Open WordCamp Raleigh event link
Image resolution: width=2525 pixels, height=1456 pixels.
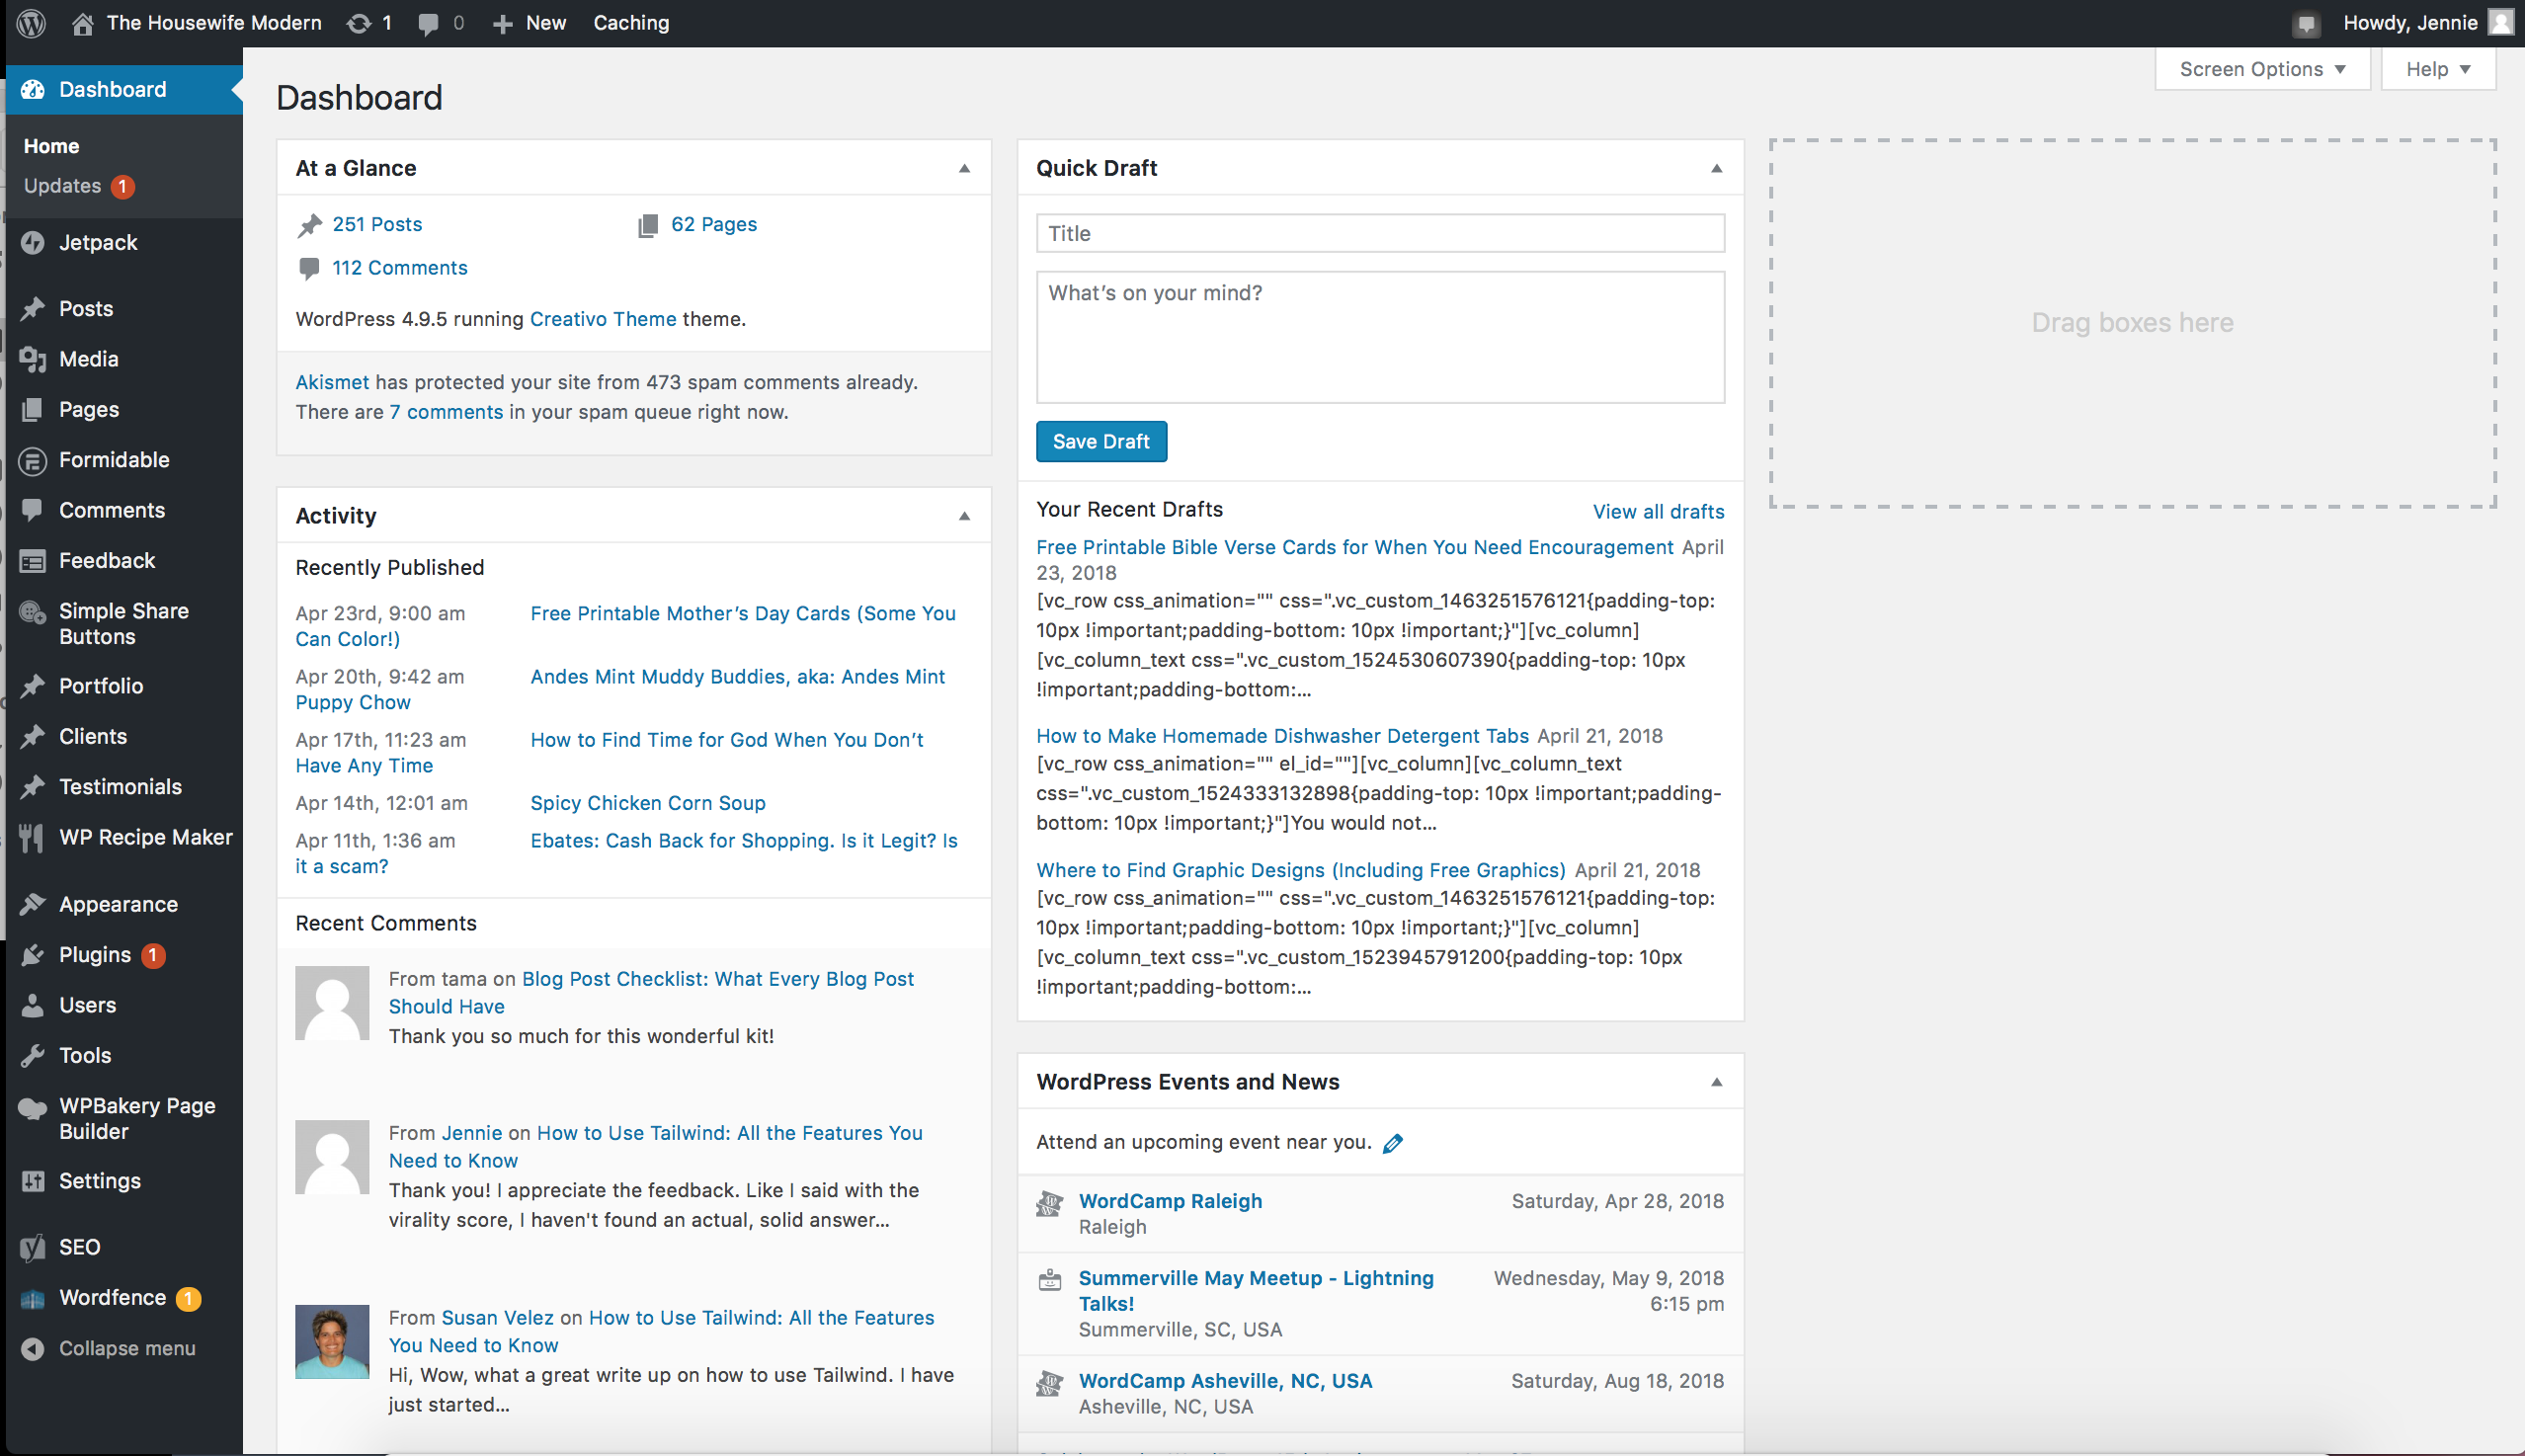click(1170, 1201)
